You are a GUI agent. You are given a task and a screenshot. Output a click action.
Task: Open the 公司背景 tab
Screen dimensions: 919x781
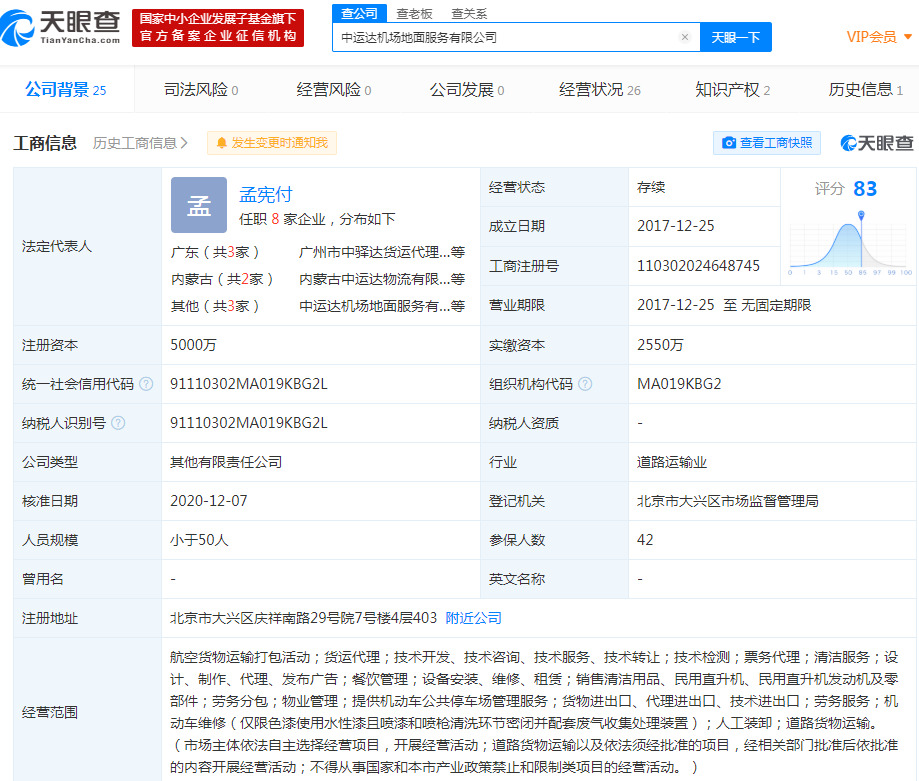click(x=66, y=90)
